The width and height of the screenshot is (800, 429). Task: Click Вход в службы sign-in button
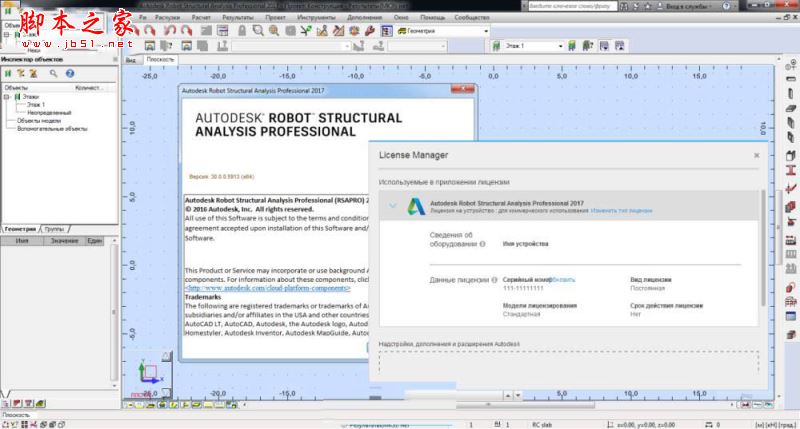[686, 6]
